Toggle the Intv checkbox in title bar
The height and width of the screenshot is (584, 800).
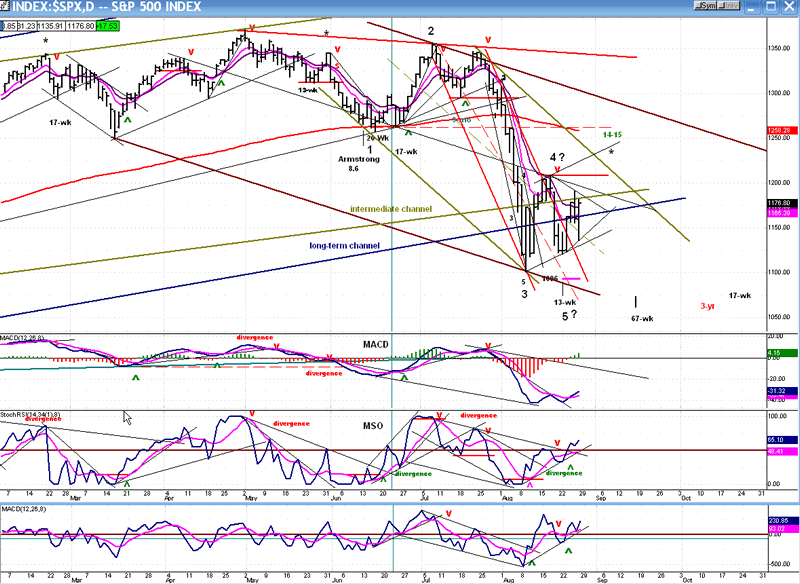pos(729,6)
